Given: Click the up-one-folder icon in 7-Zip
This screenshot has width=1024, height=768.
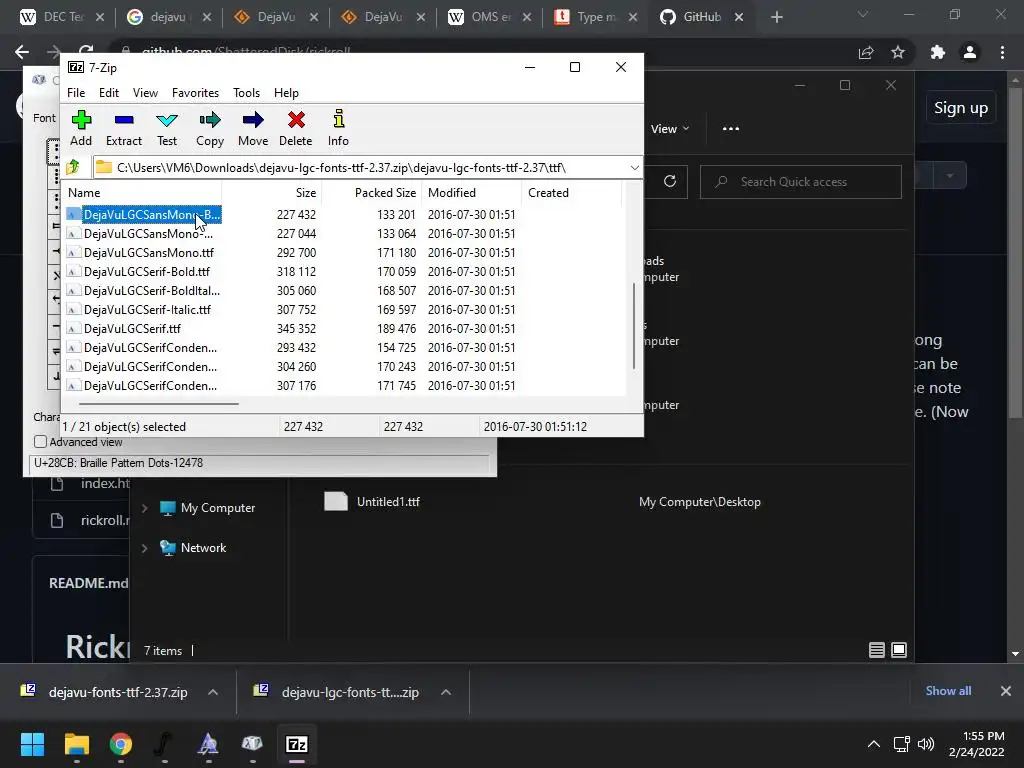Looking at the screenshot, I should coord(73,168).
